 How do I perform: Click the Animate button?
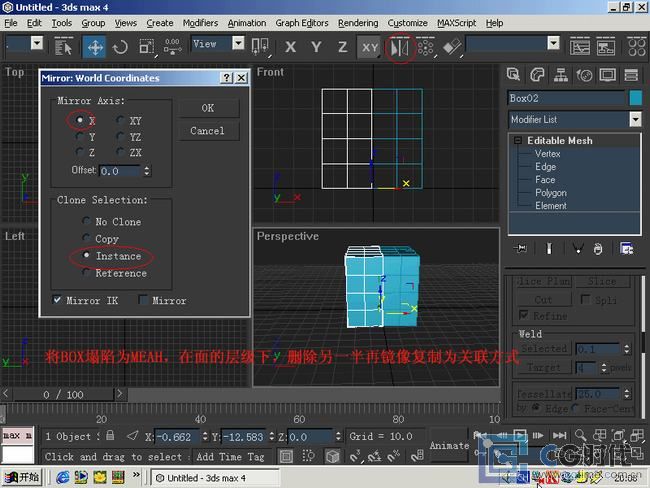449,445
